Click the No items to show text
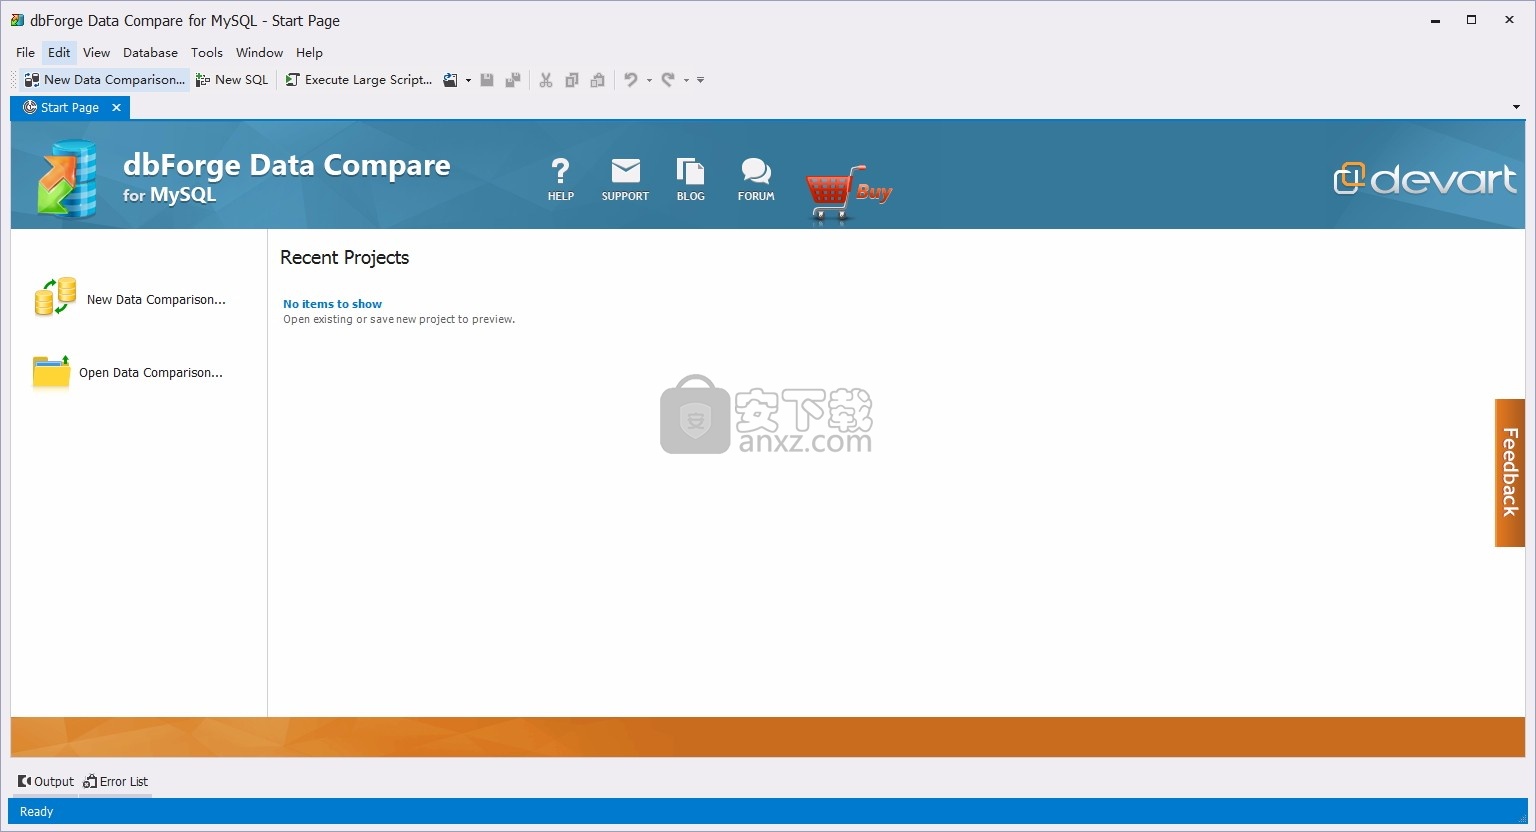 coord(332,304)
